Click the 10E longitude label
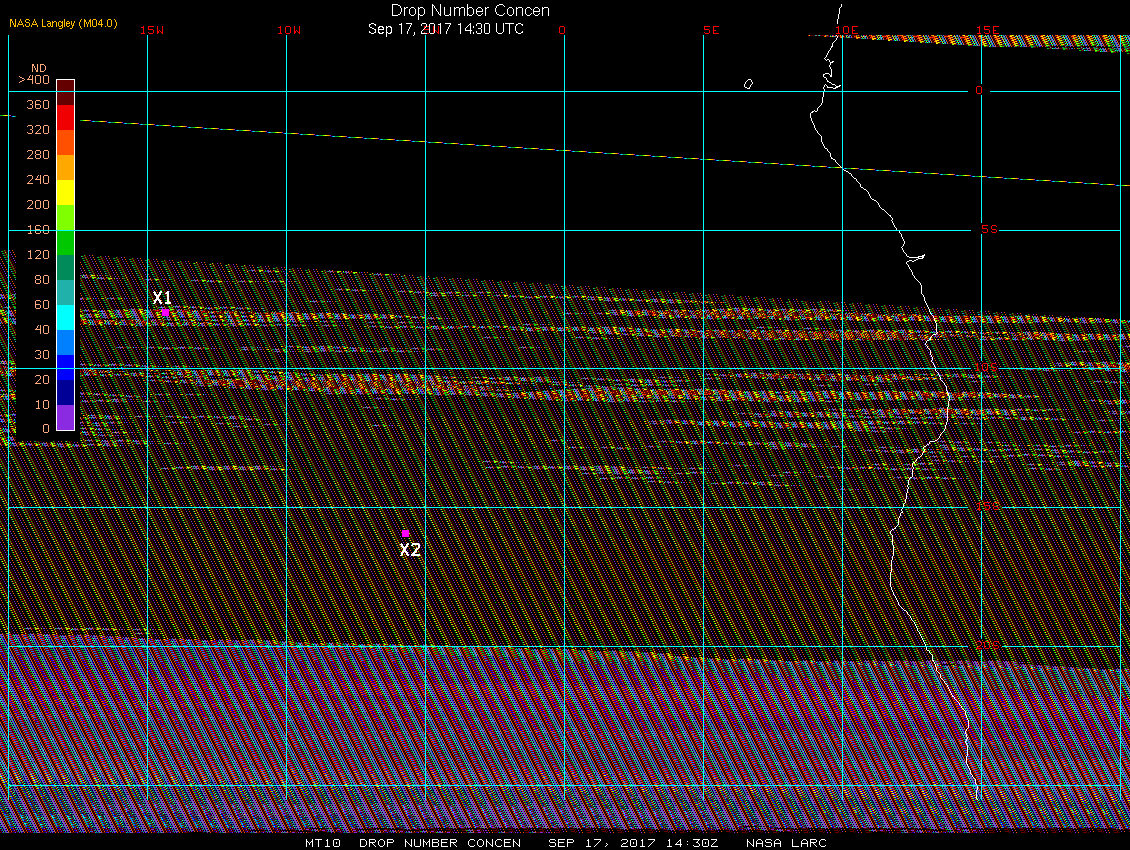 coord(846,30)
